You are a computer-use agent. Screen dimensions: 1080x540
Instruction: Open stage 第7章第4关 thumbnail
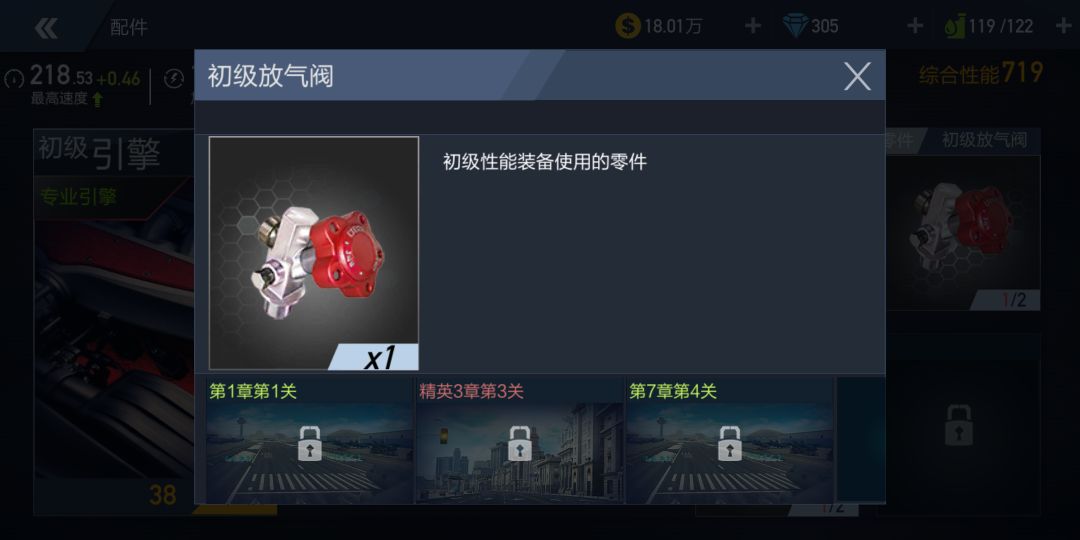[730, 441]
